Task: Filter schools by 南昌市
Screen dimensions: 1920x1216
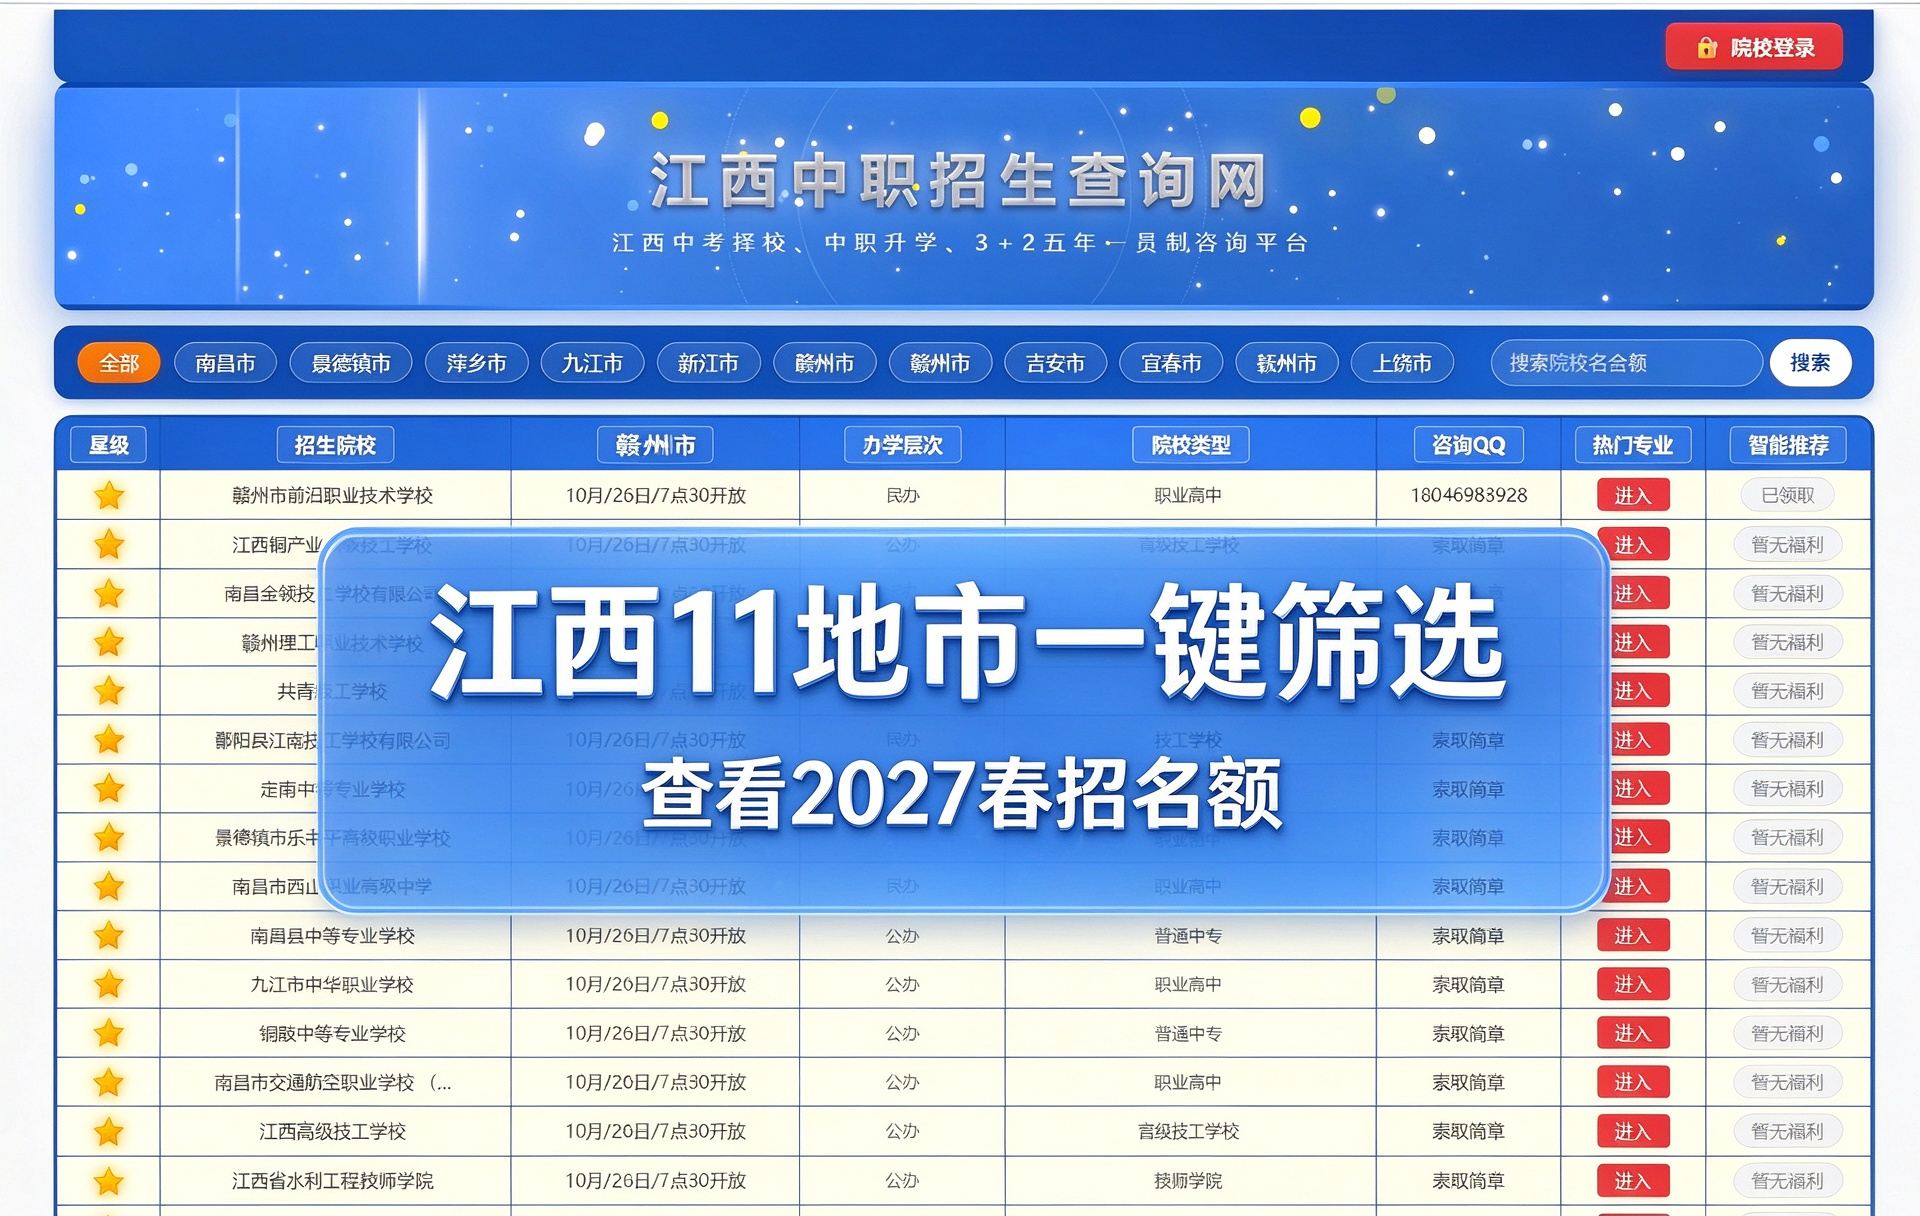Action: pyautogui.click(x=225, y=363)
